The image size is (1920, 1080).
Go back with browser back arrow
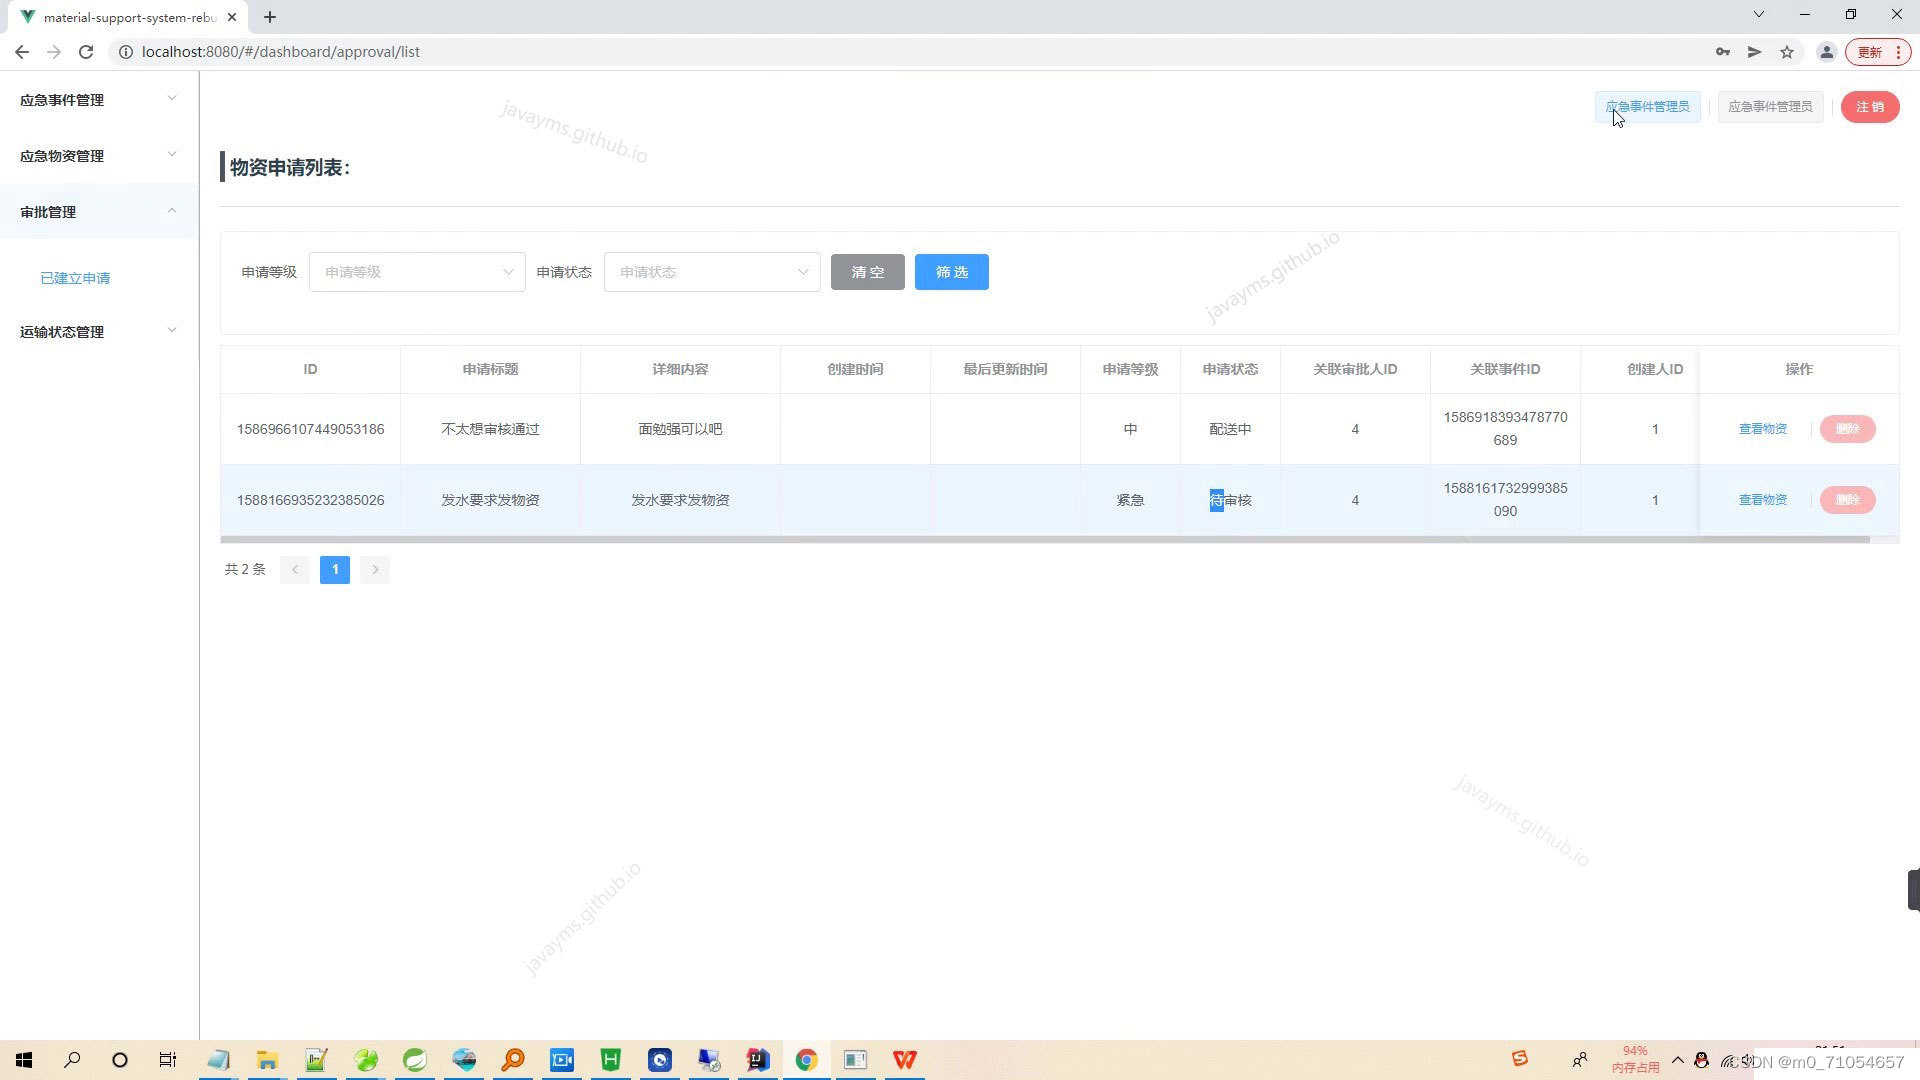coord(22,52)
